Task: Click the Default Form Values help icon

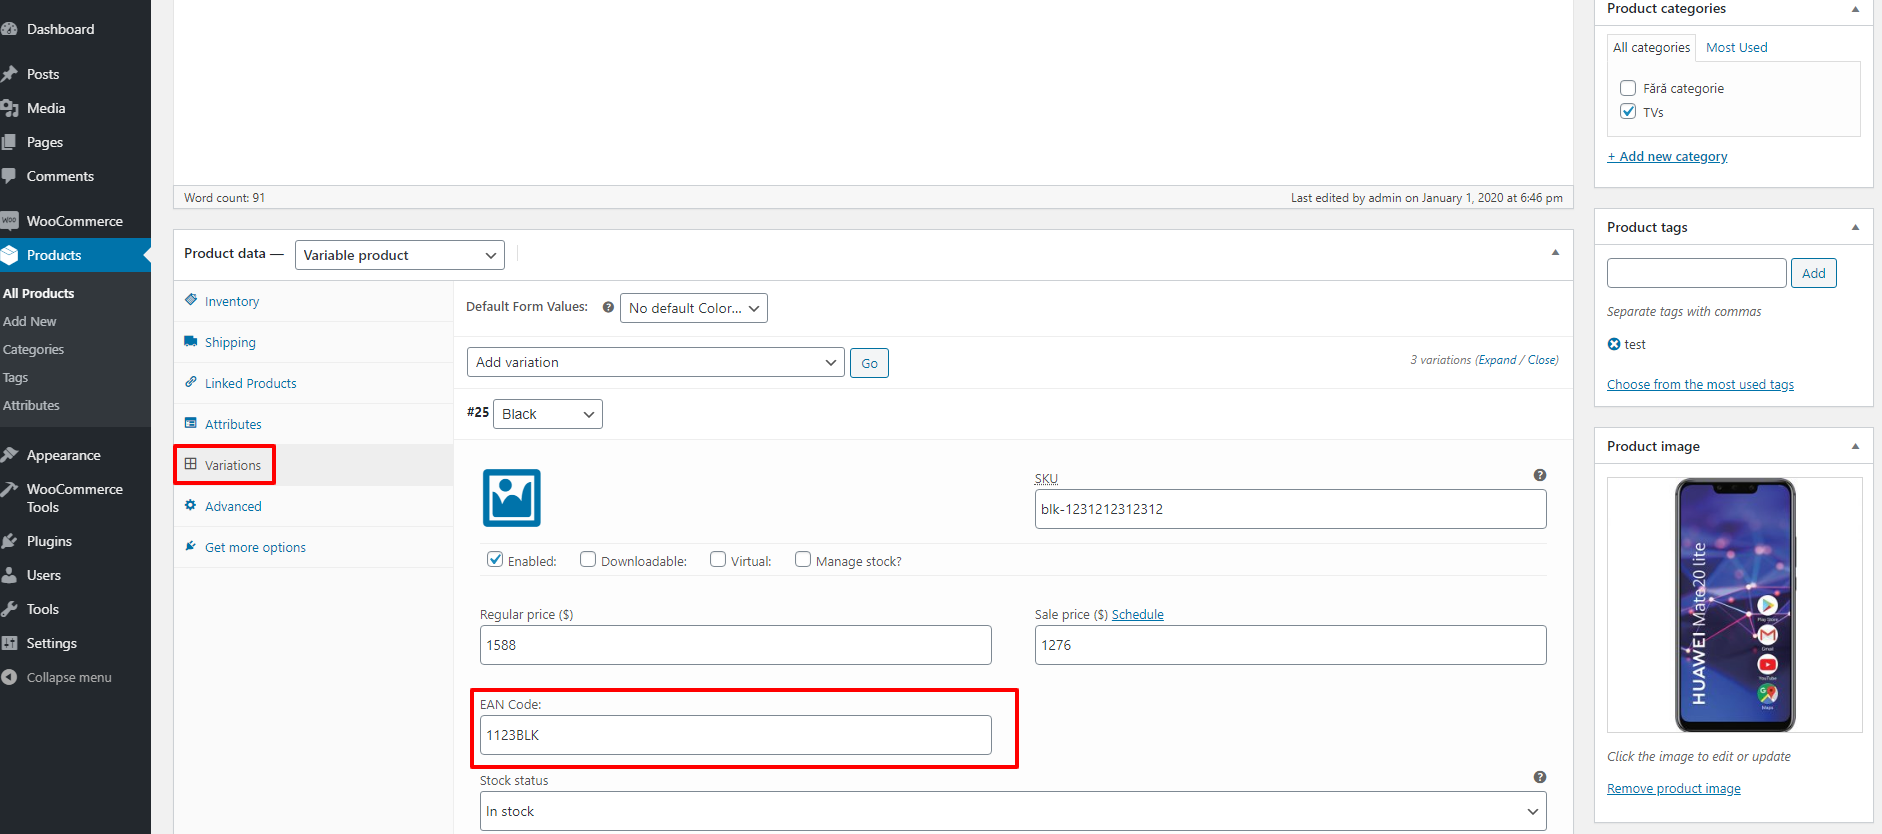Action: coord(608,308)
